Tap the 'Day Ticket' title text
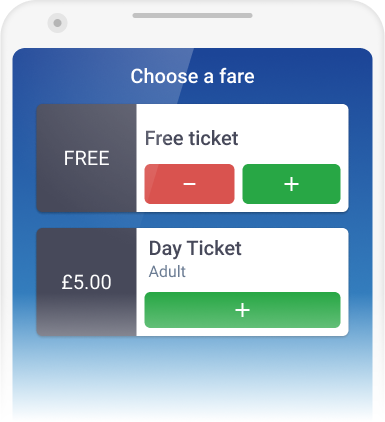The width and height of the screenshot is (385, 422). (x=195, y=248)
